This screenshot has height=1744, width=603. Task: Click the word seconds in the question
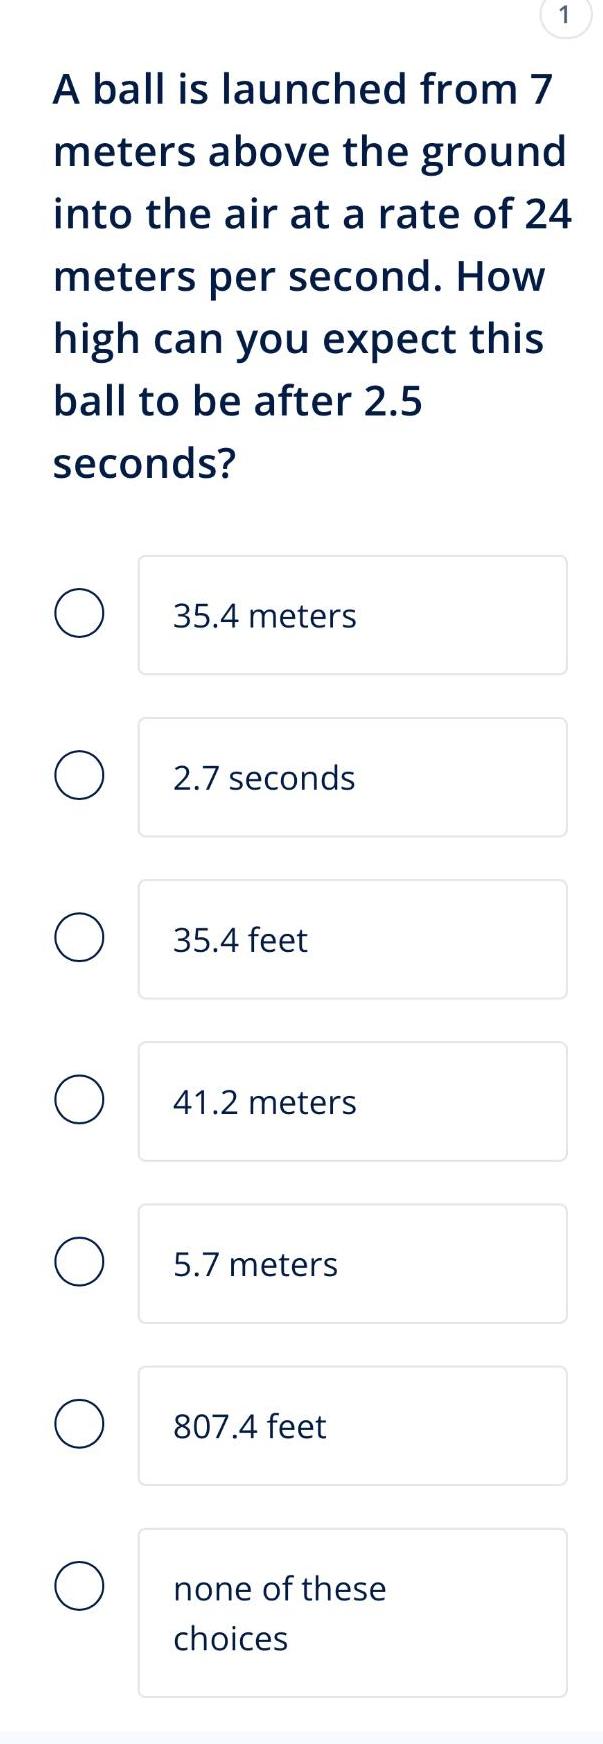click(x=145, y=461)
